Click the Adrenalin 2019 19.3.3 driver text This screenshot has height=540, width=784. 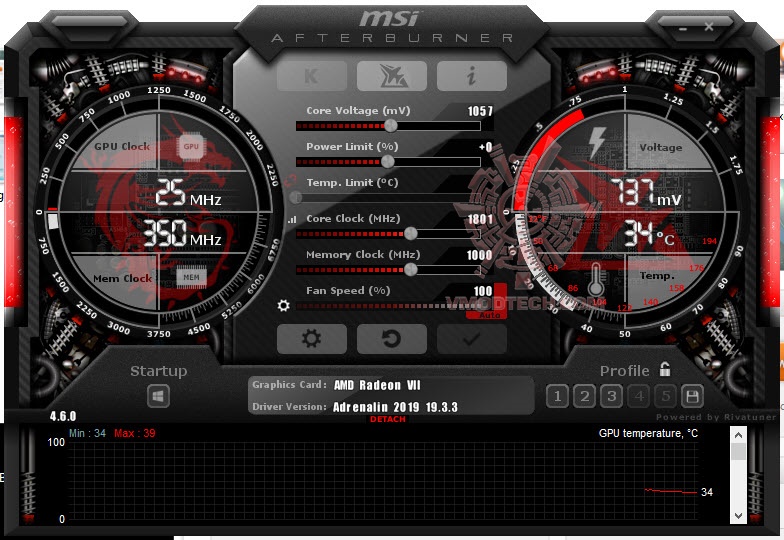pyautogui.click(x=395, y=407)
